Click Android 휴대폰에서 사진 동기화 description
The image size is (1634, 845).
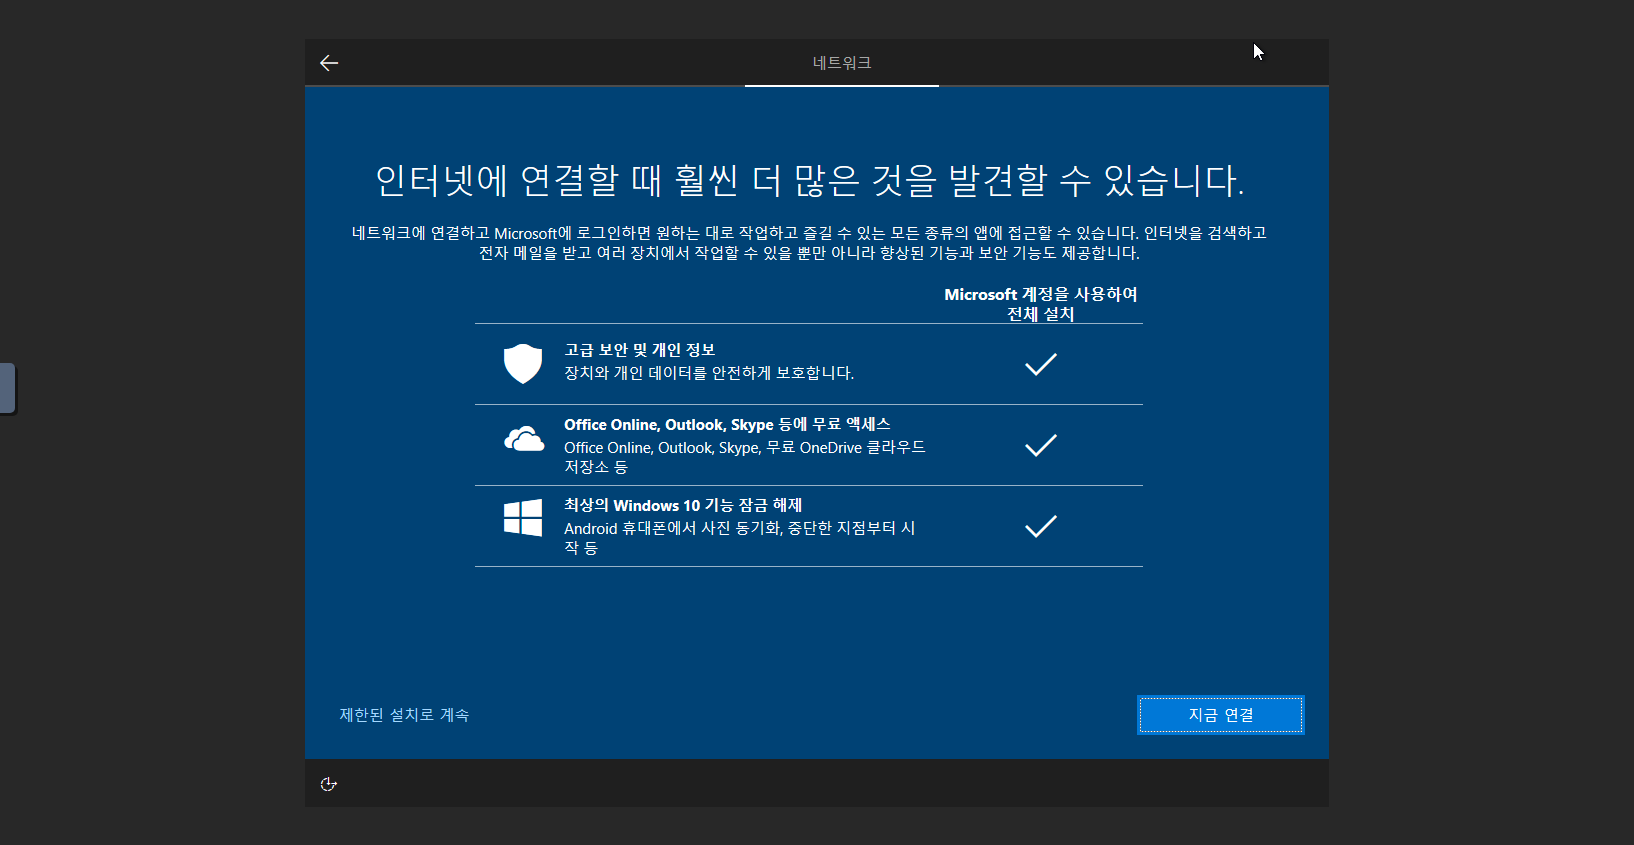pos(740,538)
